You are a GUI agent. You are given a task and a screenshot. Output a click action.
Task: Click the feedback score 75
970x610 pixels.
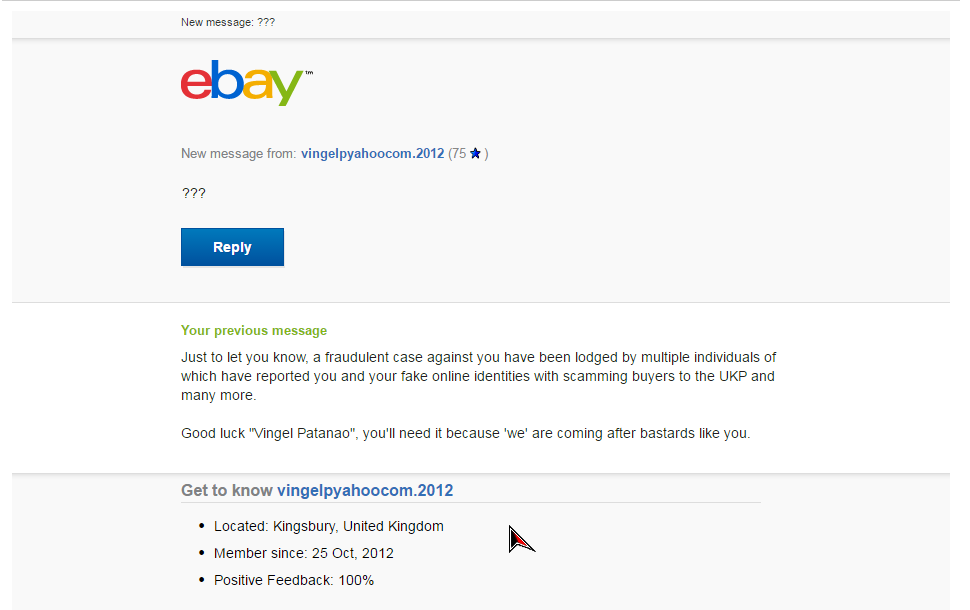(x=458, y=153)
